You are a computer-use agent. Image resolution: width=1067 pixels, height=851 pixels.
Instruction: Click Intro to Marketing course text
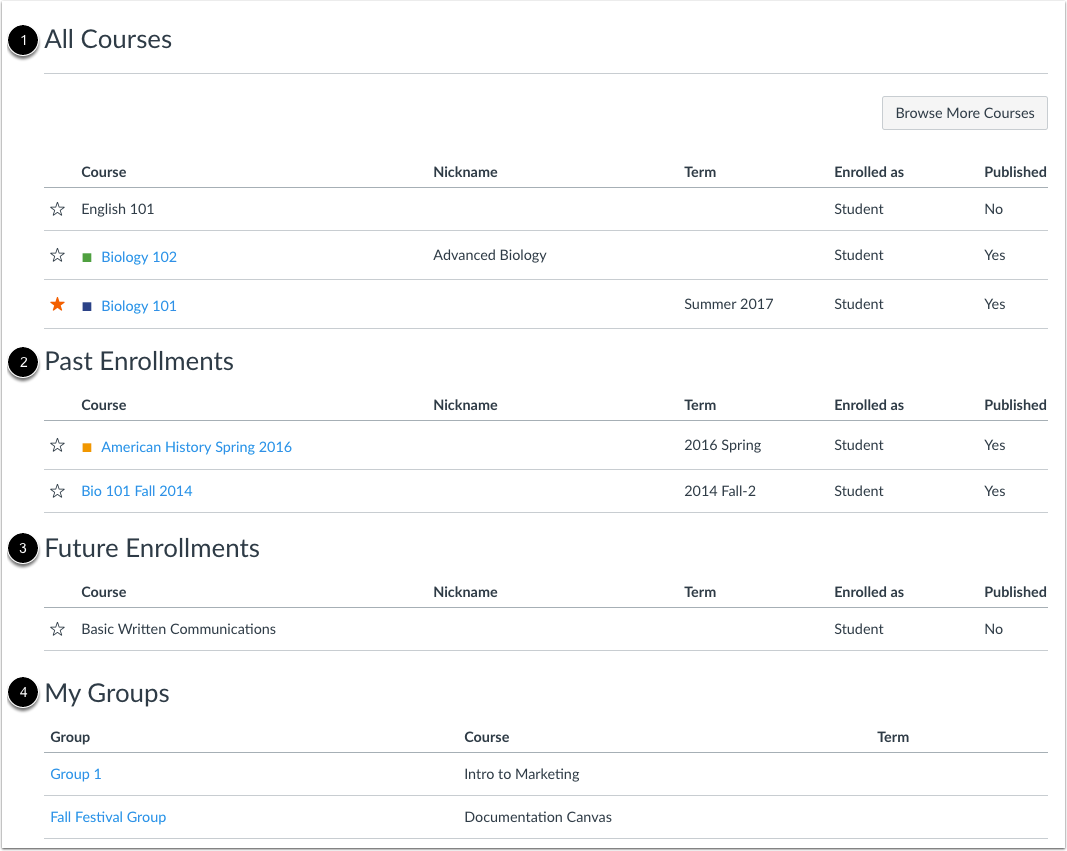(x=522, y=774)
